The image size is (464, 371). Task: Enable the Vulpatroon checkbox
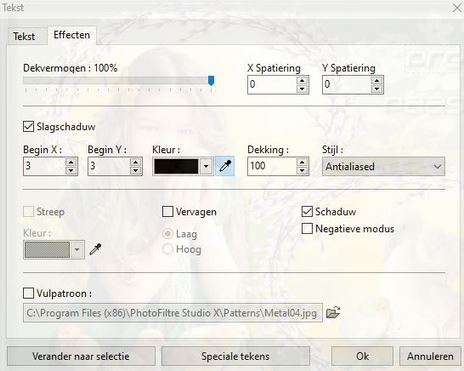pos(28,293)
